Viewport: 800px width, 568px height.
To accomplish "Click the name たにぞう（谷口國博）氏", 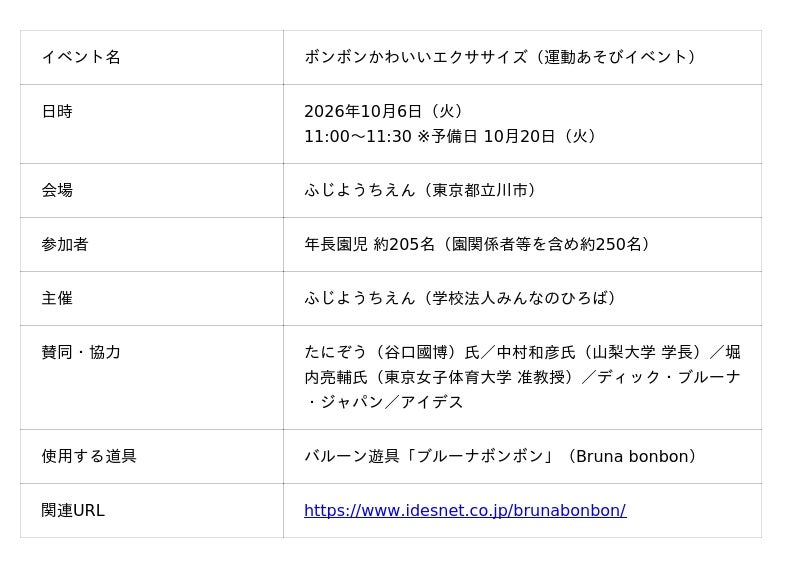I will 392,352.
